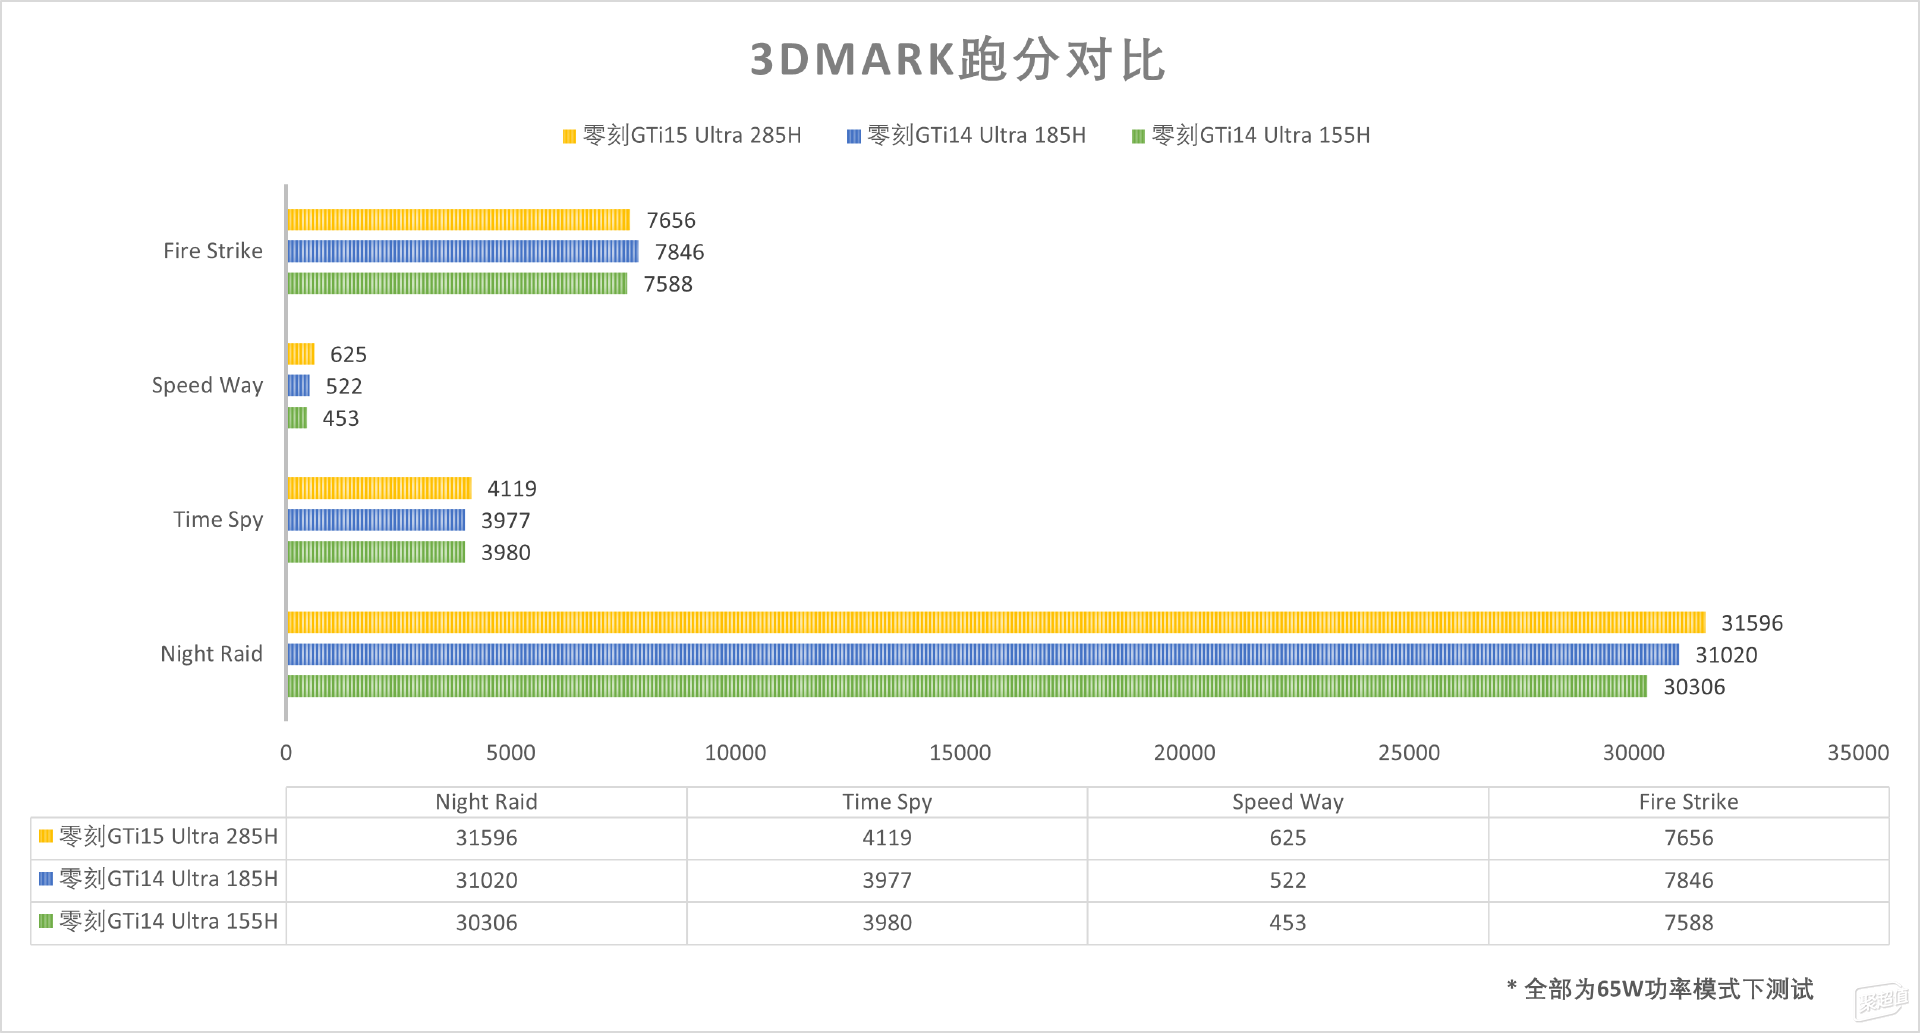
Task: Click table cell 453 in Speed Way column
Action: 1288,923
